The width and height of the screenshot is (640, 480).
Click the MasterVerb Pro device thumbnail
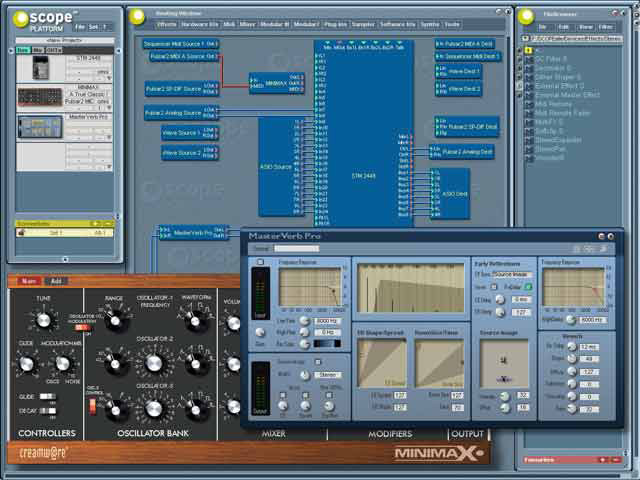[40, 127]
